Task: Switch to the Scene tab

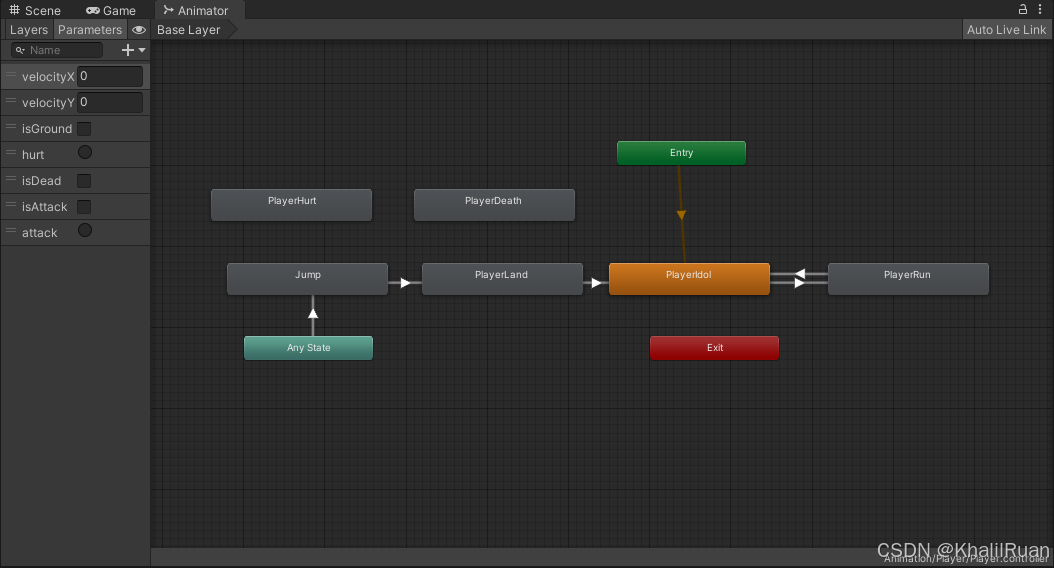Action: (x=34, y=10)
